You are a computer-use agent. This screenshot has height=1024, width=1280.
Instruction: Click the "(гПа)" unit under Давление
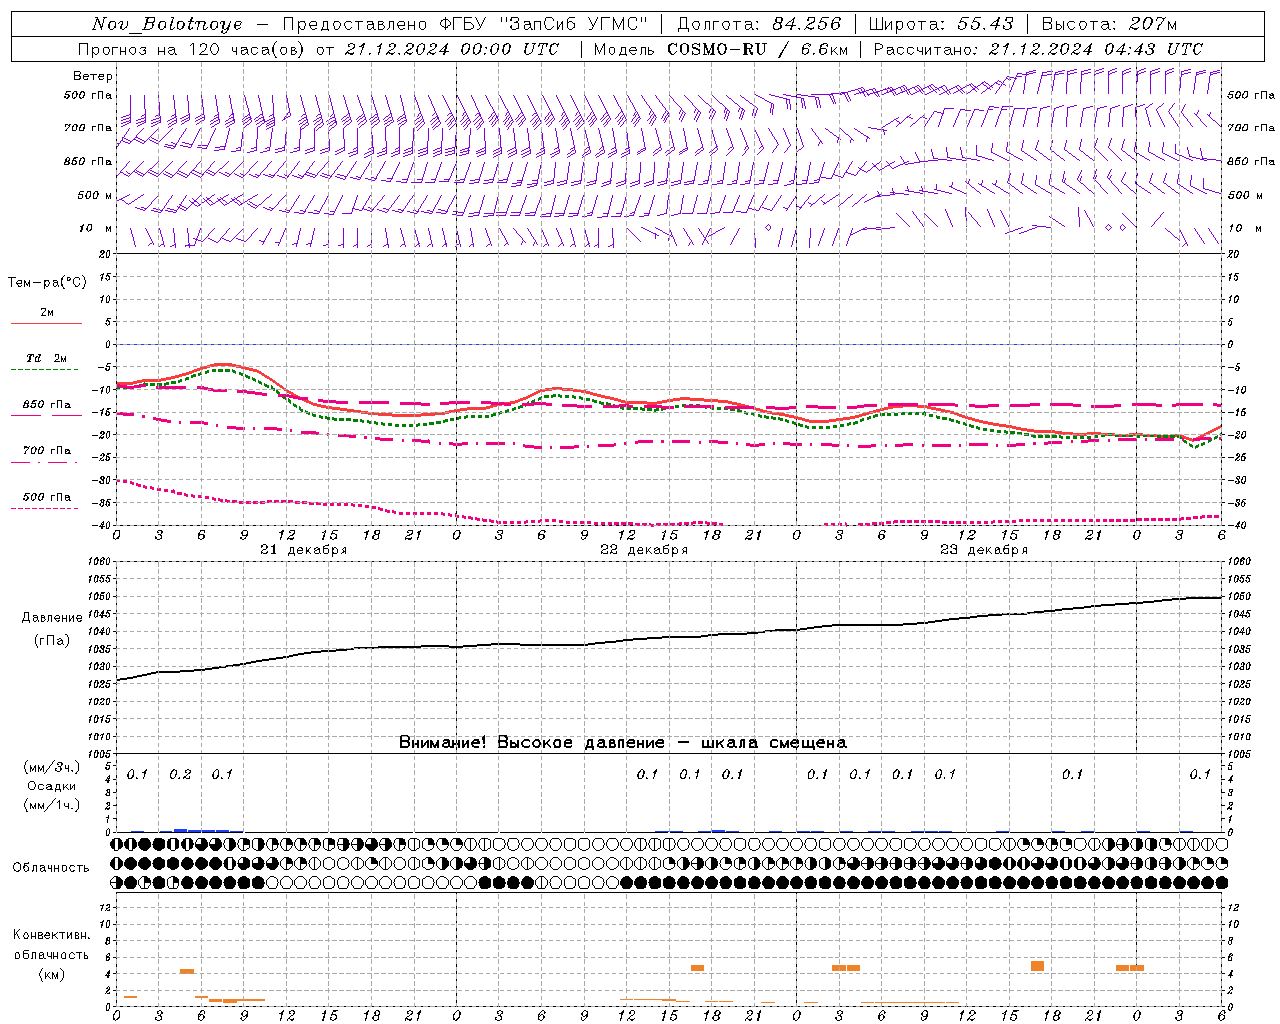tap(52, 641)
